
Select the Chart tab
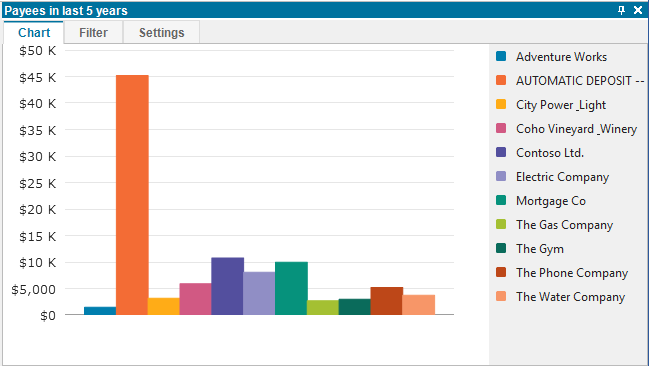point(34,32)
